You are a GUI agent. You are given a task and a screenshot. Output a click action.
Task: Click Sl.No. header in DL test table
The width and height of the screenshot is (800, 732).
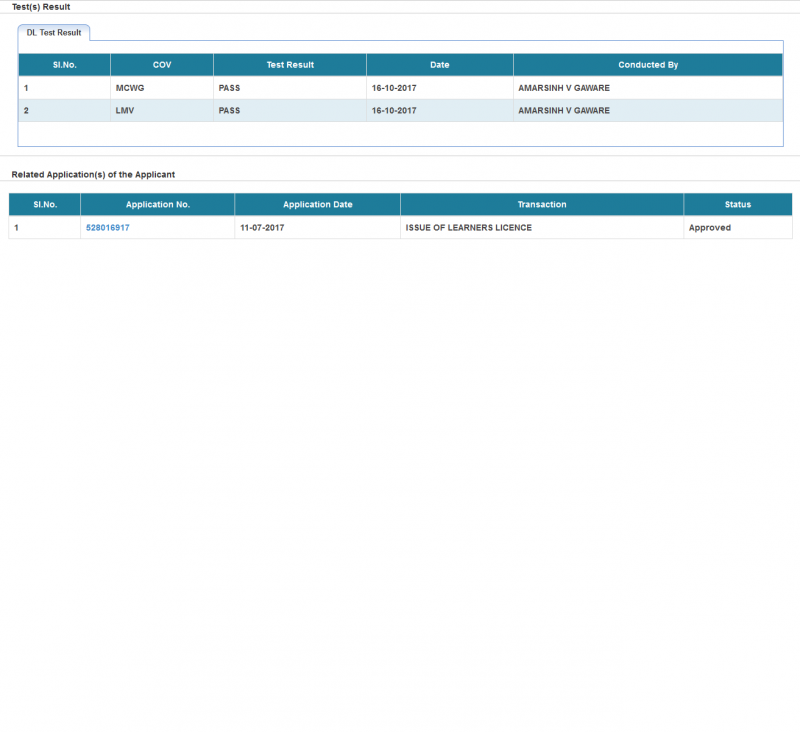pyautogui.click(x=65, y=65)
